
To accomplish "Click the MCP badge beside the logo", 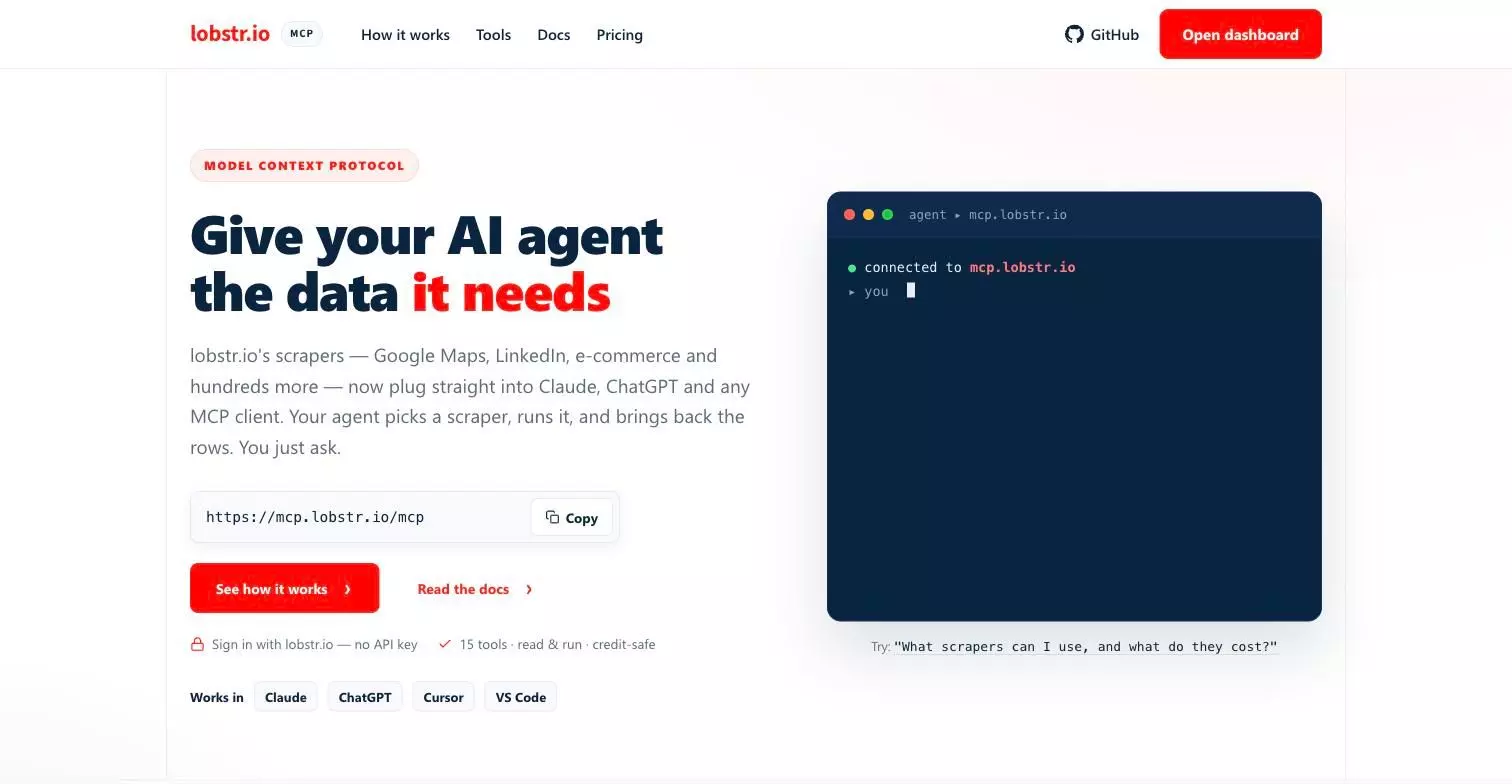I will (302, 34).
